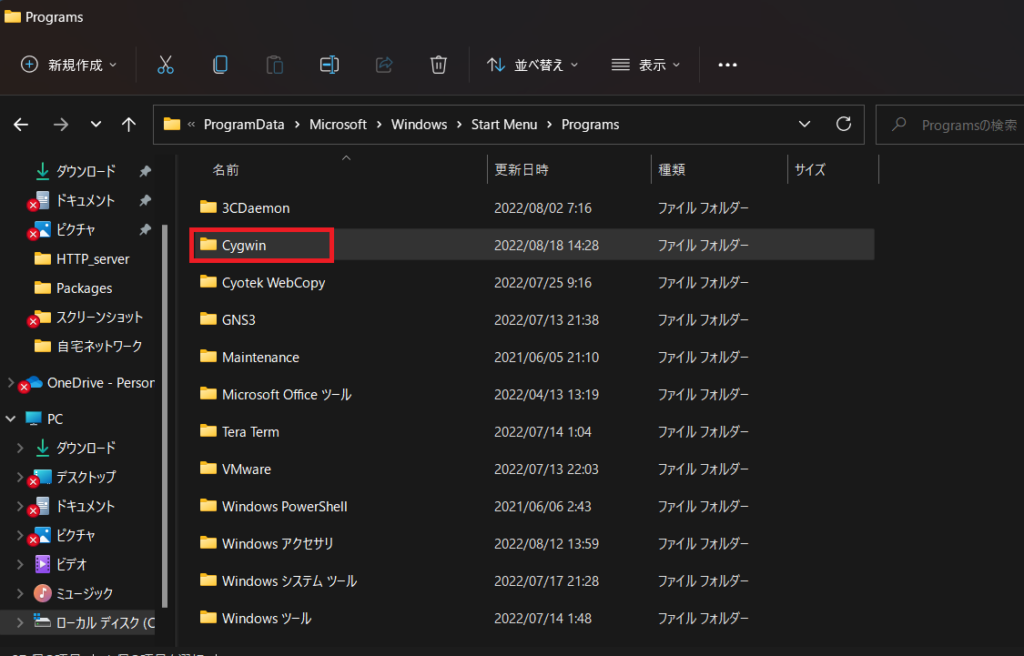This screenshot has width=1024, height=656.
Task: Sort by 更新日時 column header
Action: 521,170
